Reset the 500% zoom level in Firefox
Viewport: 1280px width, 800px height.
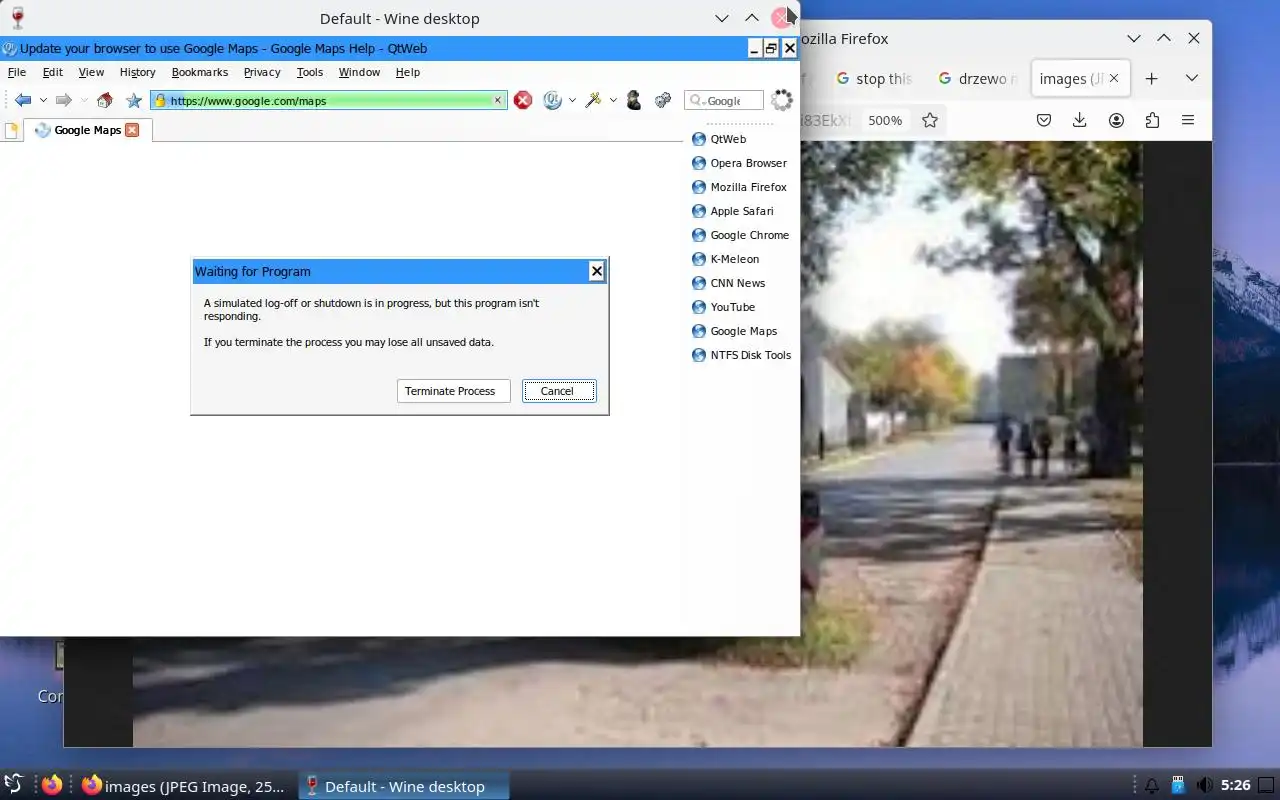coord(885,120)
